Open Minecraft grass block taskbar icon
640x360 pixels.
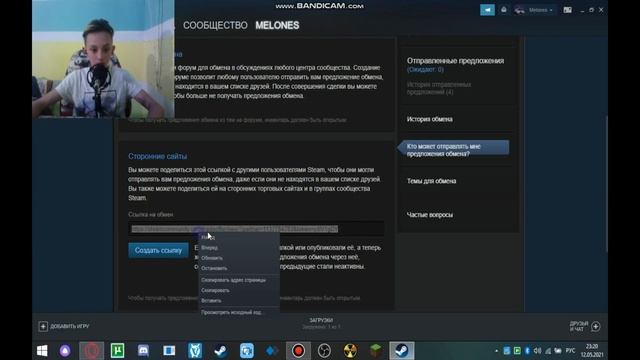(376, 351)
